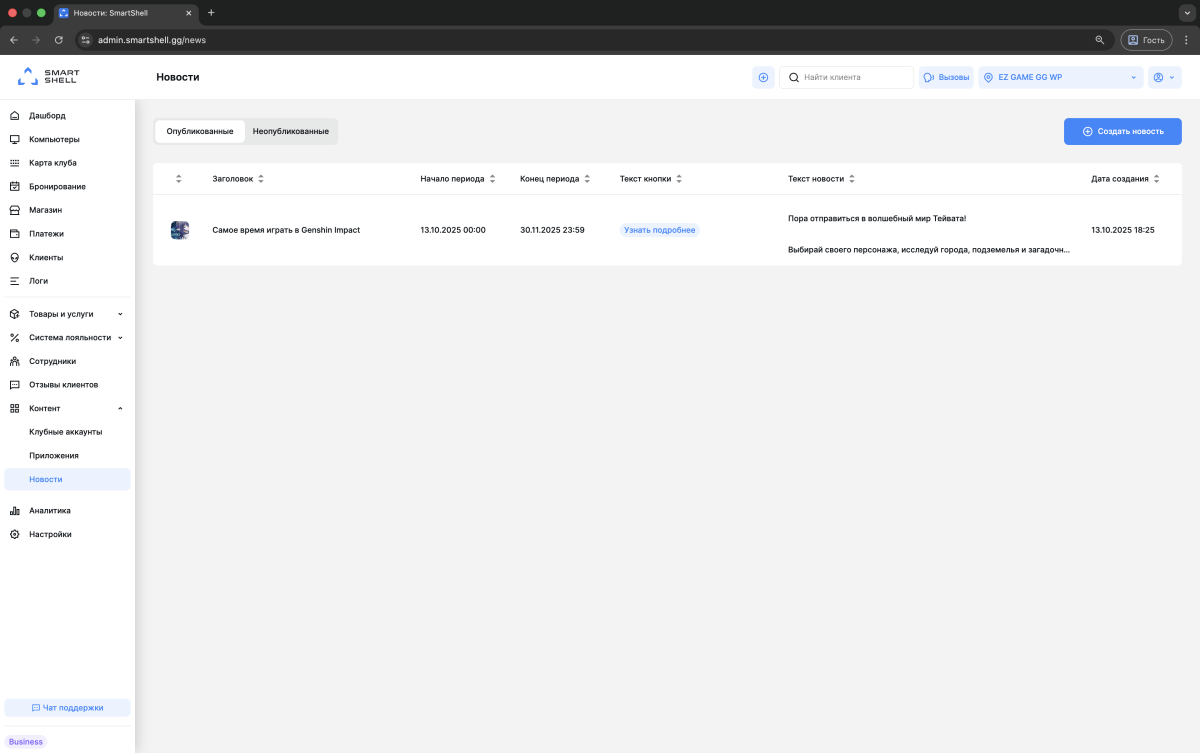Select Клубные аккаунты in Контент submenu
This screenshot has width=1200, height=753.
[65, 432]
